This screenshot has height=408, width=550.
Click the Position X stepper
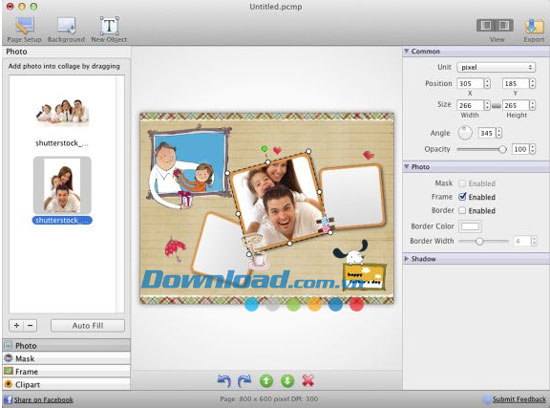coord(487,83)
